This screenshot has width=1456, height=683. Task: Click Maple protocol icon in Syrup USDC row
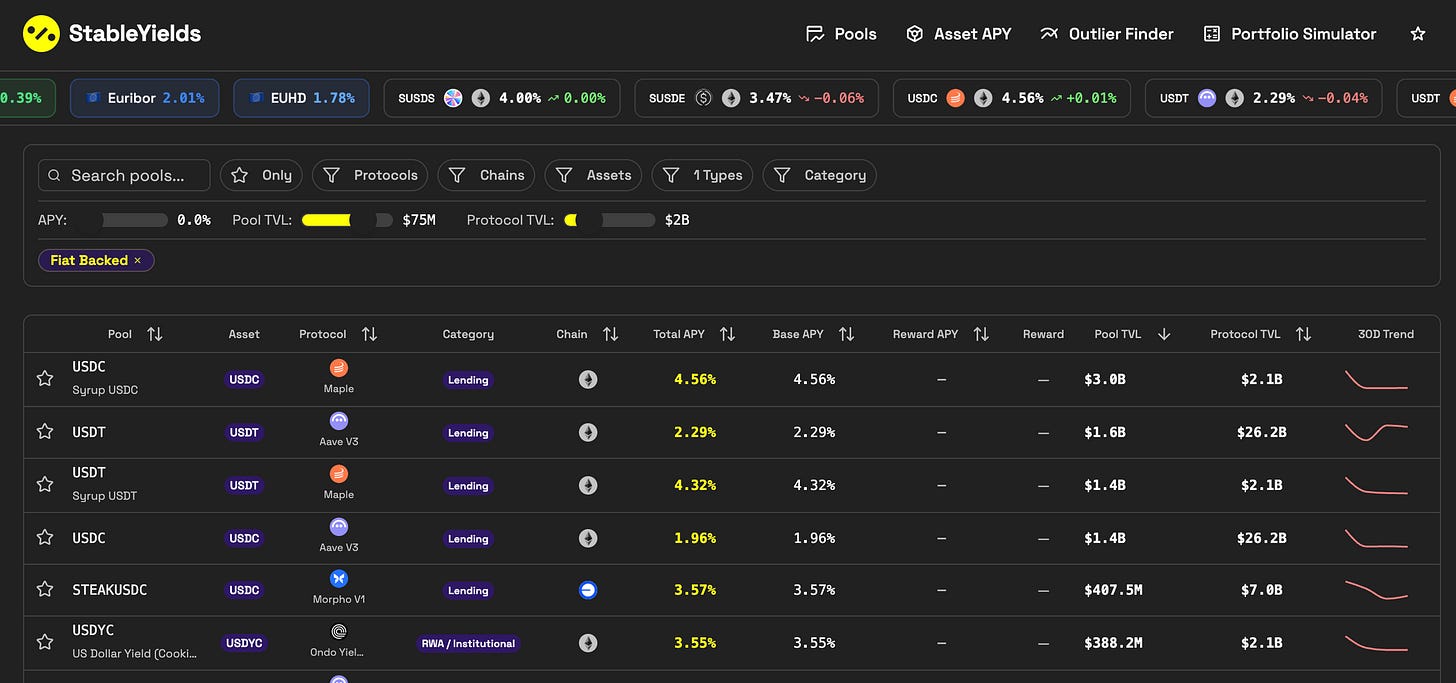tap(339, 368)
